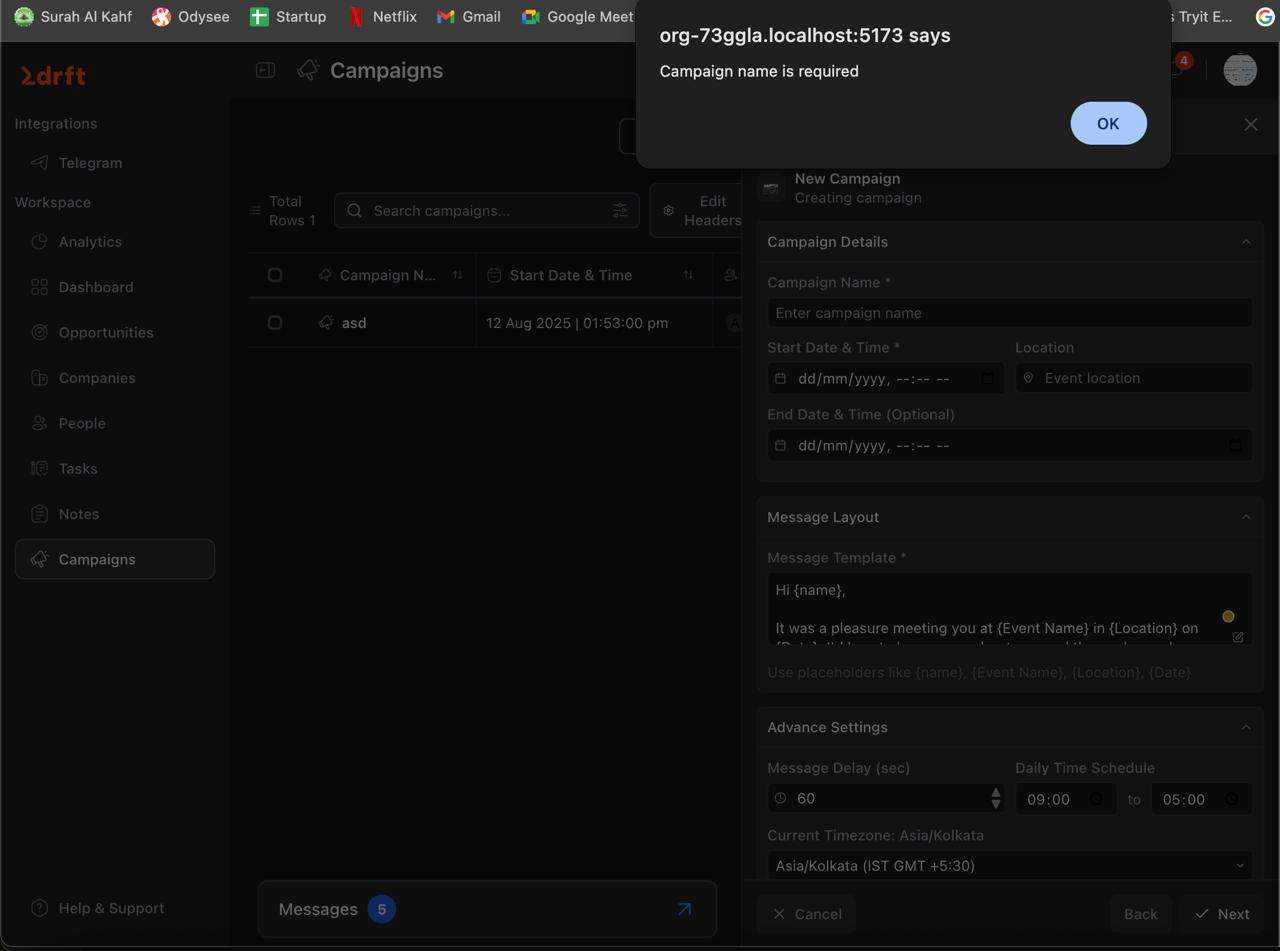Open calendar picker in End Date field
Viewport: 1280px width, 951px height.
1235,445
